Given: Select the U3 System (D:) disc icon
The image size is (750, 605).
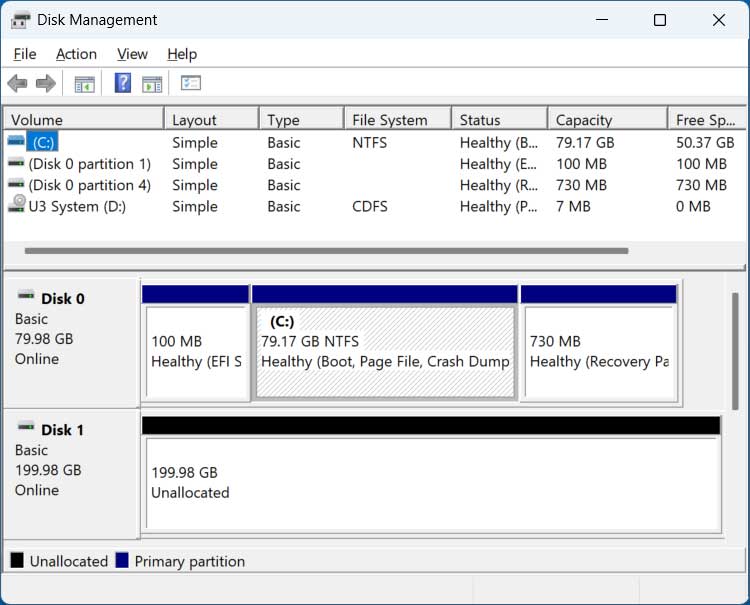Looking at the screenshot, I should click(x=16, y=206).
